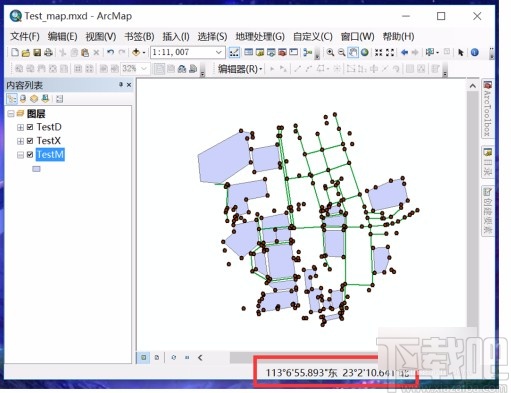
Task: Switch to Layout View button
Action: pos(157,357)
